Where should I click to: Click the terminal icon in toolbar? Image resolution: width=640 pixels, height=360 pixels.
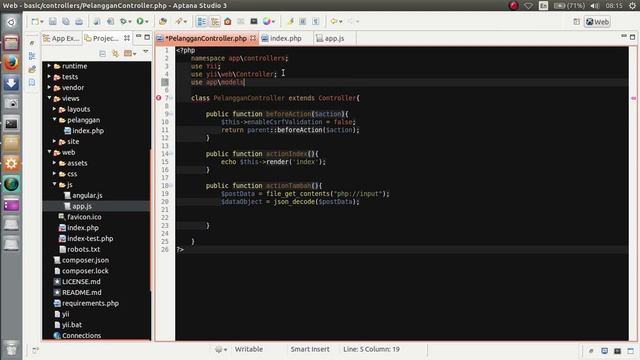point(253,21)
